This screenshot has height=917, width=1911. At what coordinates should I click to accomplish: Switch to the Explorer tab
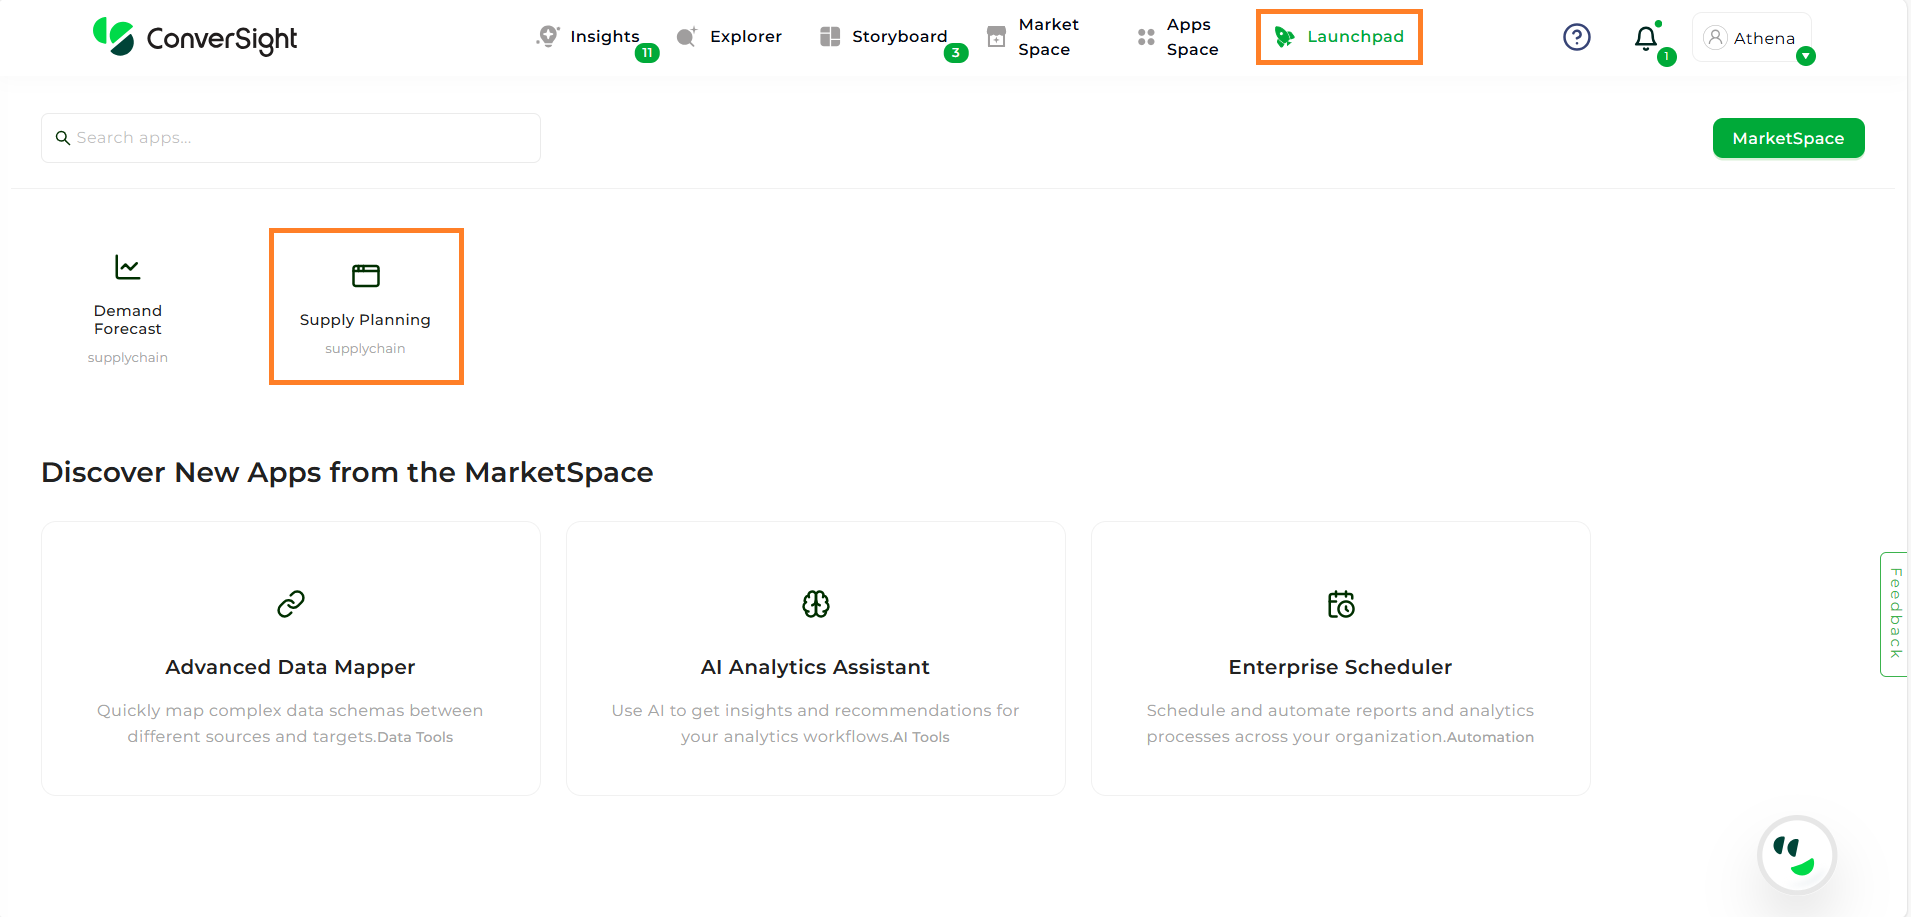pos(730,37)
